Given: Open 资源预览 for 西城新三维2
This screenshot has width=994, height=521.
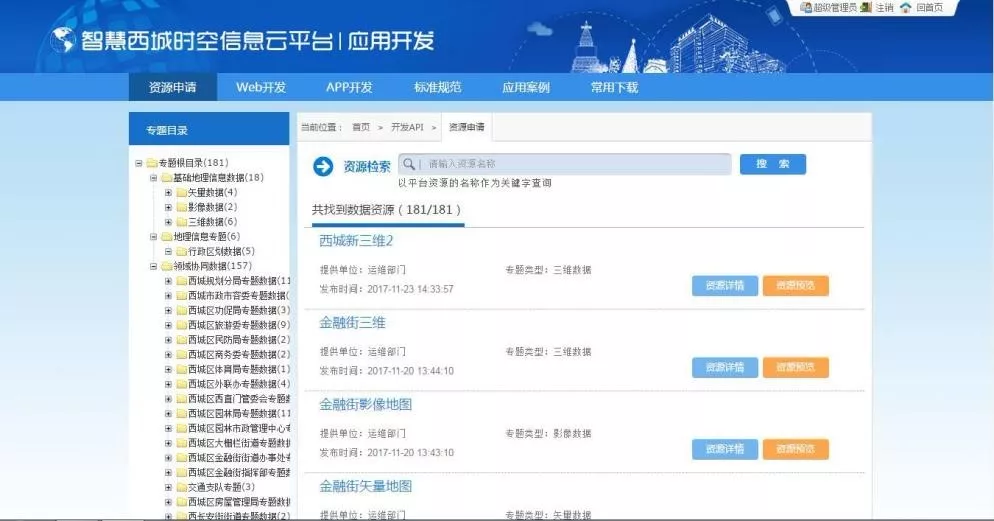Looking at the screenshot, I should pos(796,286).
